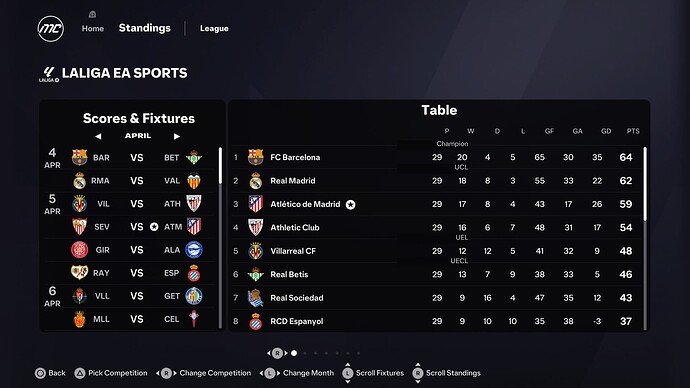Screen dimensions: 690x388
Task: Open the League sub-tab
Action: pos(214,29)
